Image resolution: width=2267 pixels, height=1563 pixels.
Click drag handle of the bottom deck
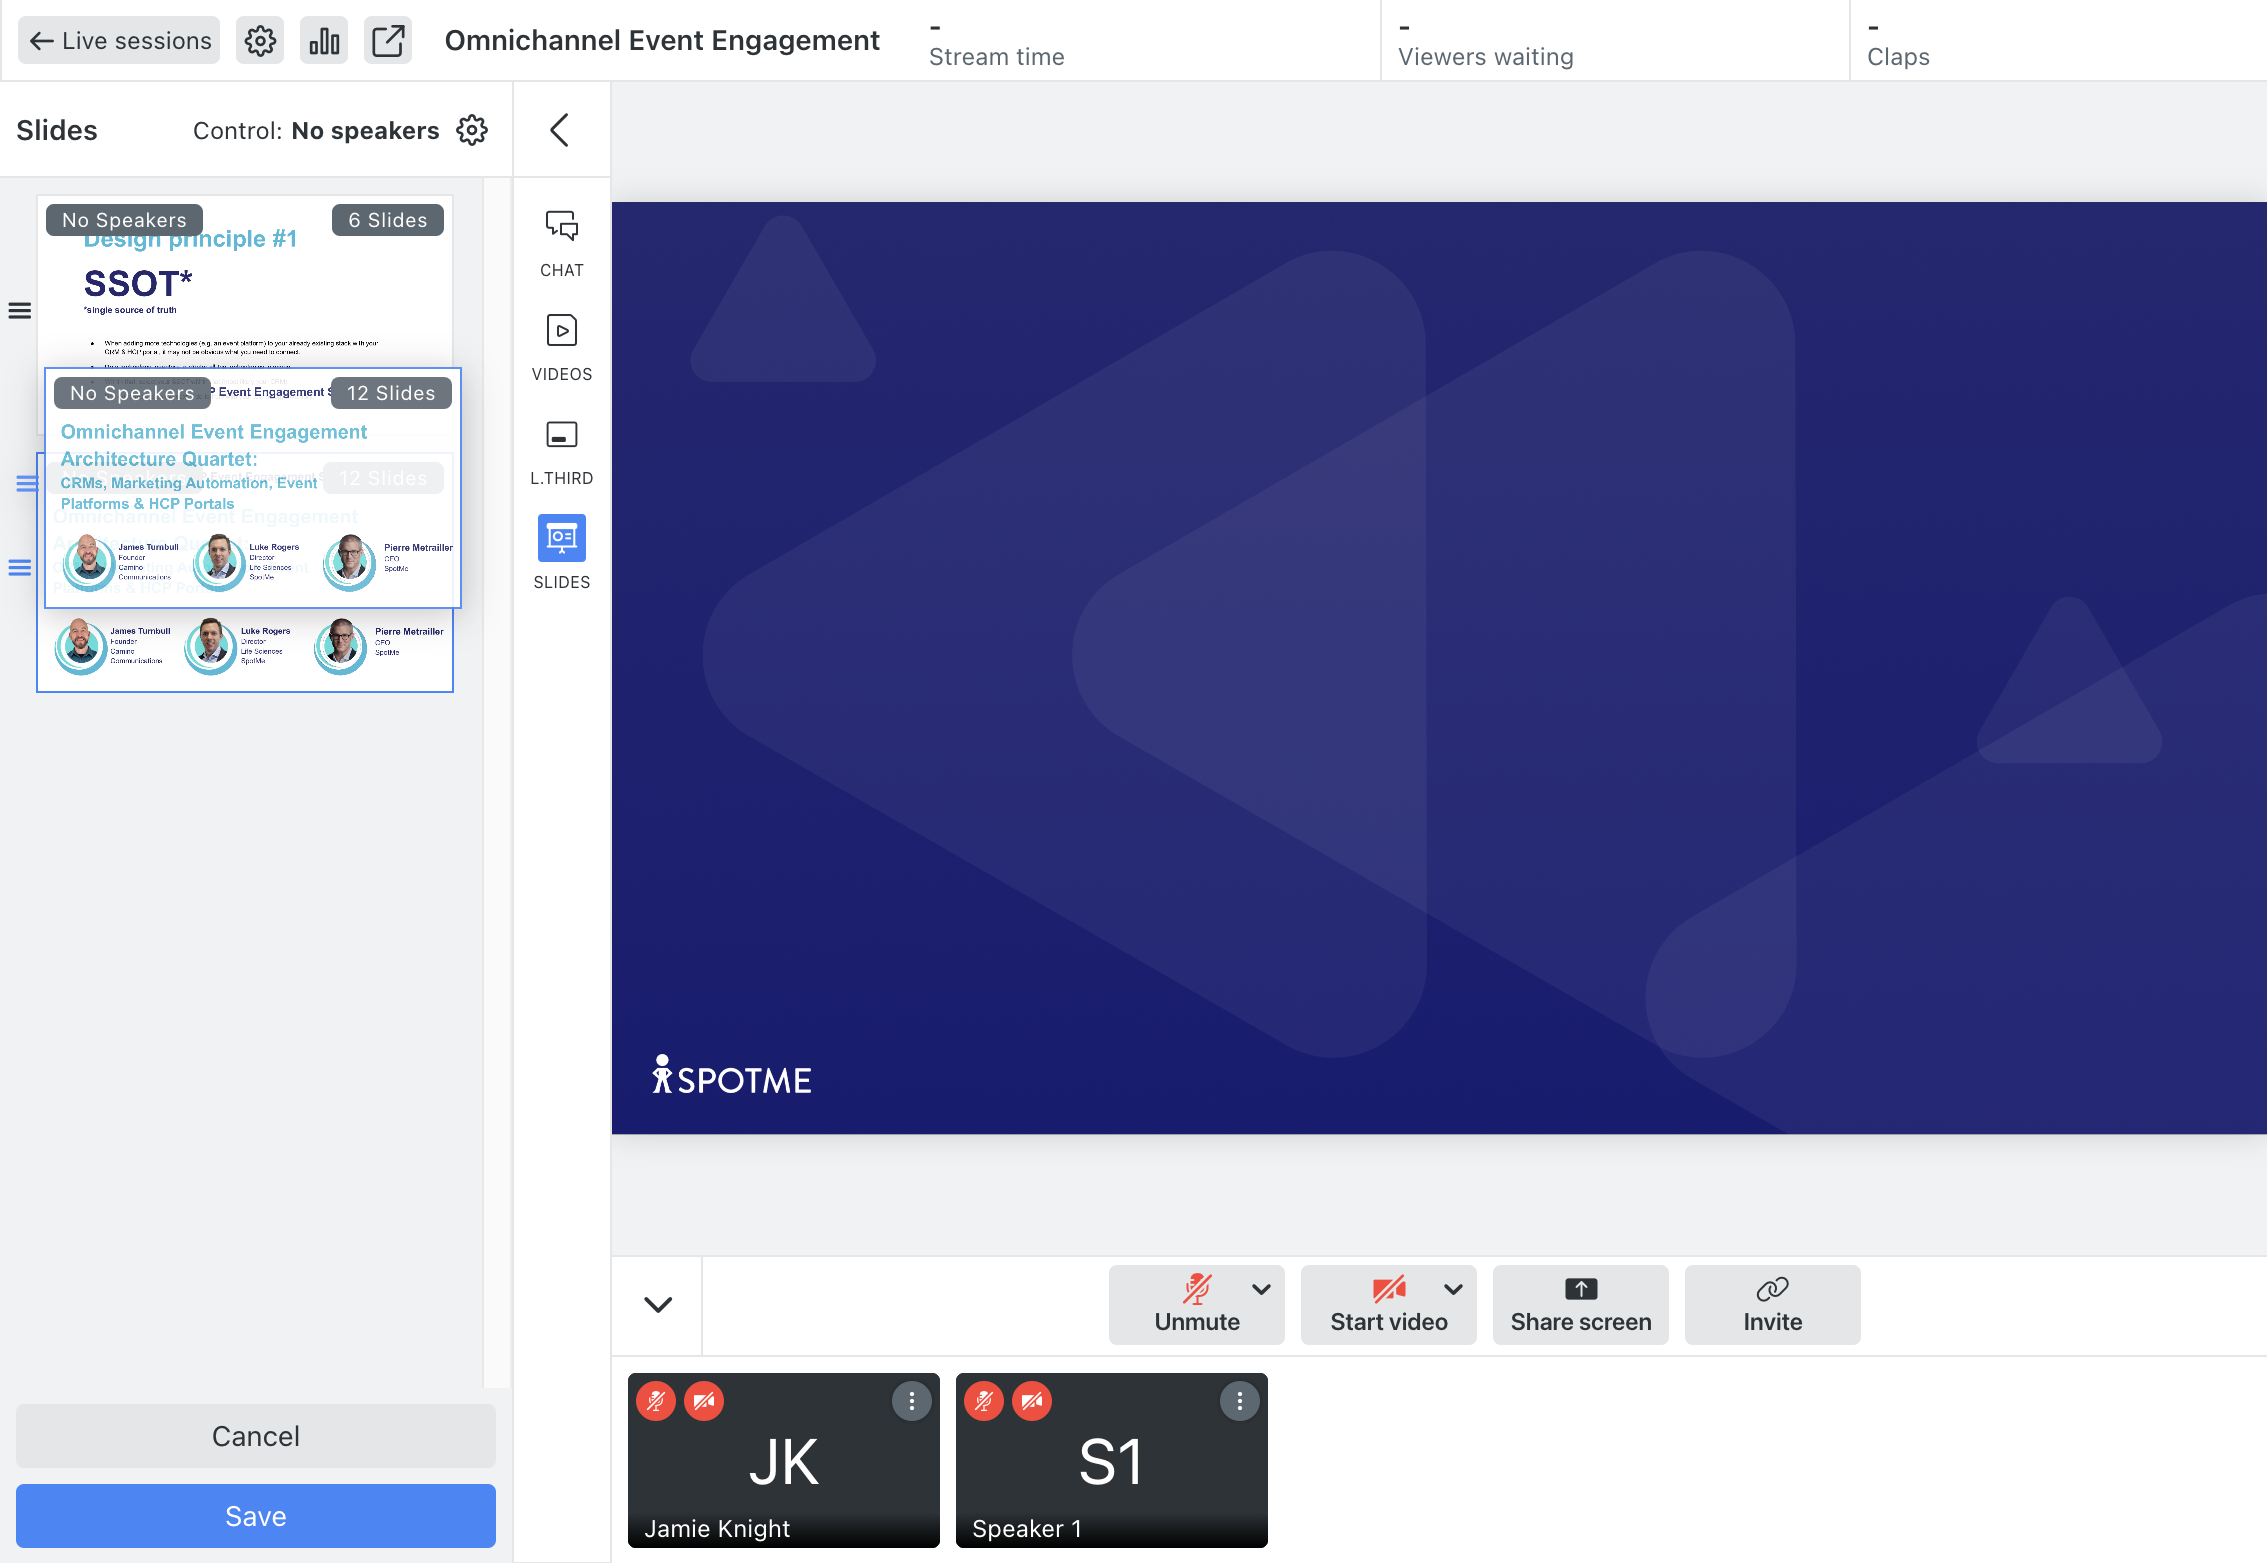20,567
